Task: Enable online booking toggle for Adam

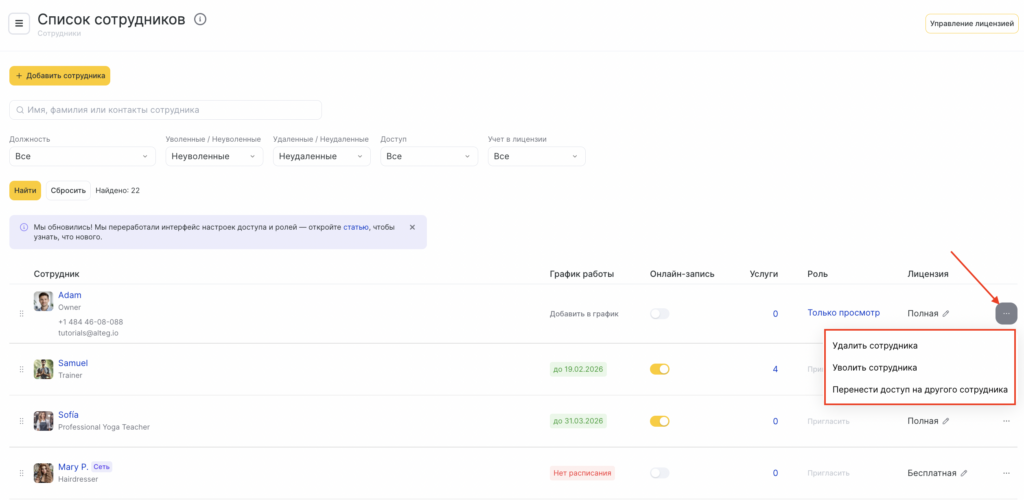Action: point(659,313)
